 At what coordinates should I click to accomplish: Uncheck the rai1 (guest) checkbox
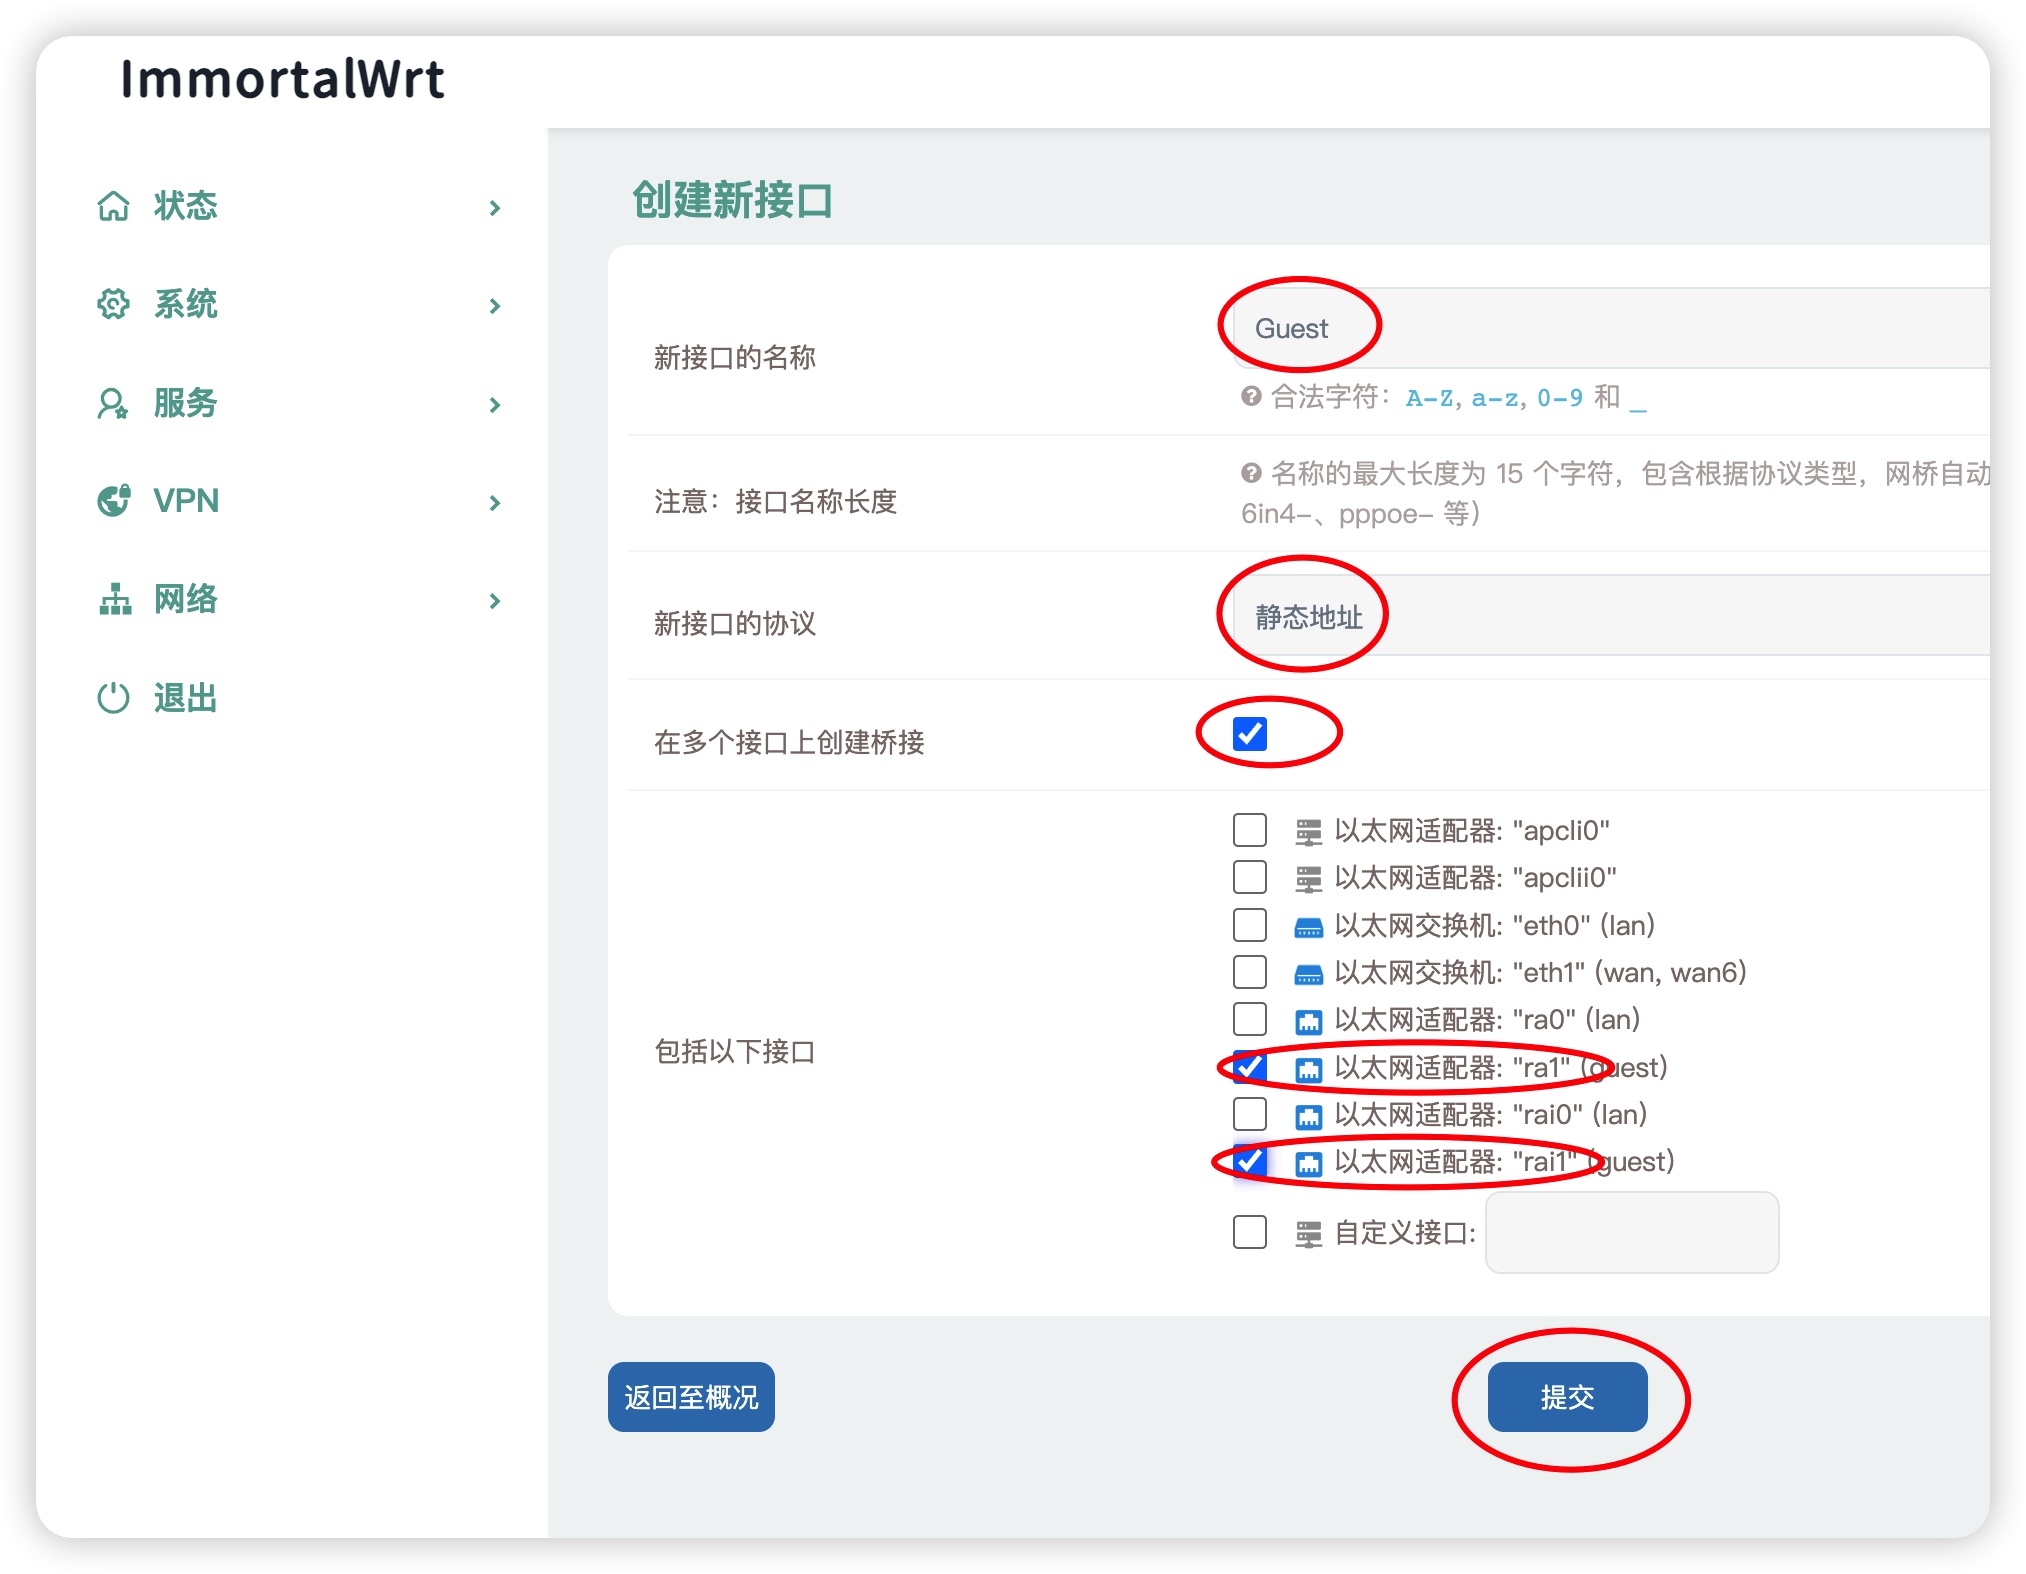pos(1250,1161)
